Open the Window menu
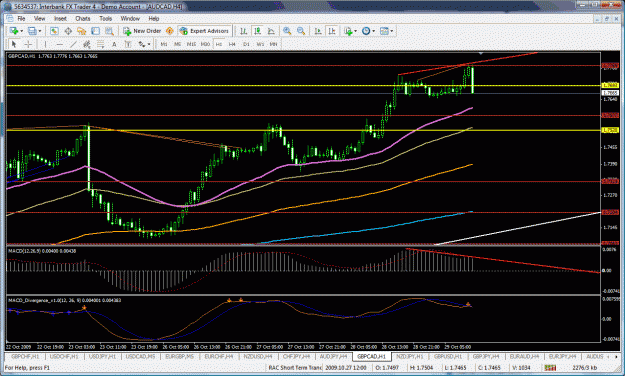The width and height of the screenshot is (625, 376). (130, 18)
